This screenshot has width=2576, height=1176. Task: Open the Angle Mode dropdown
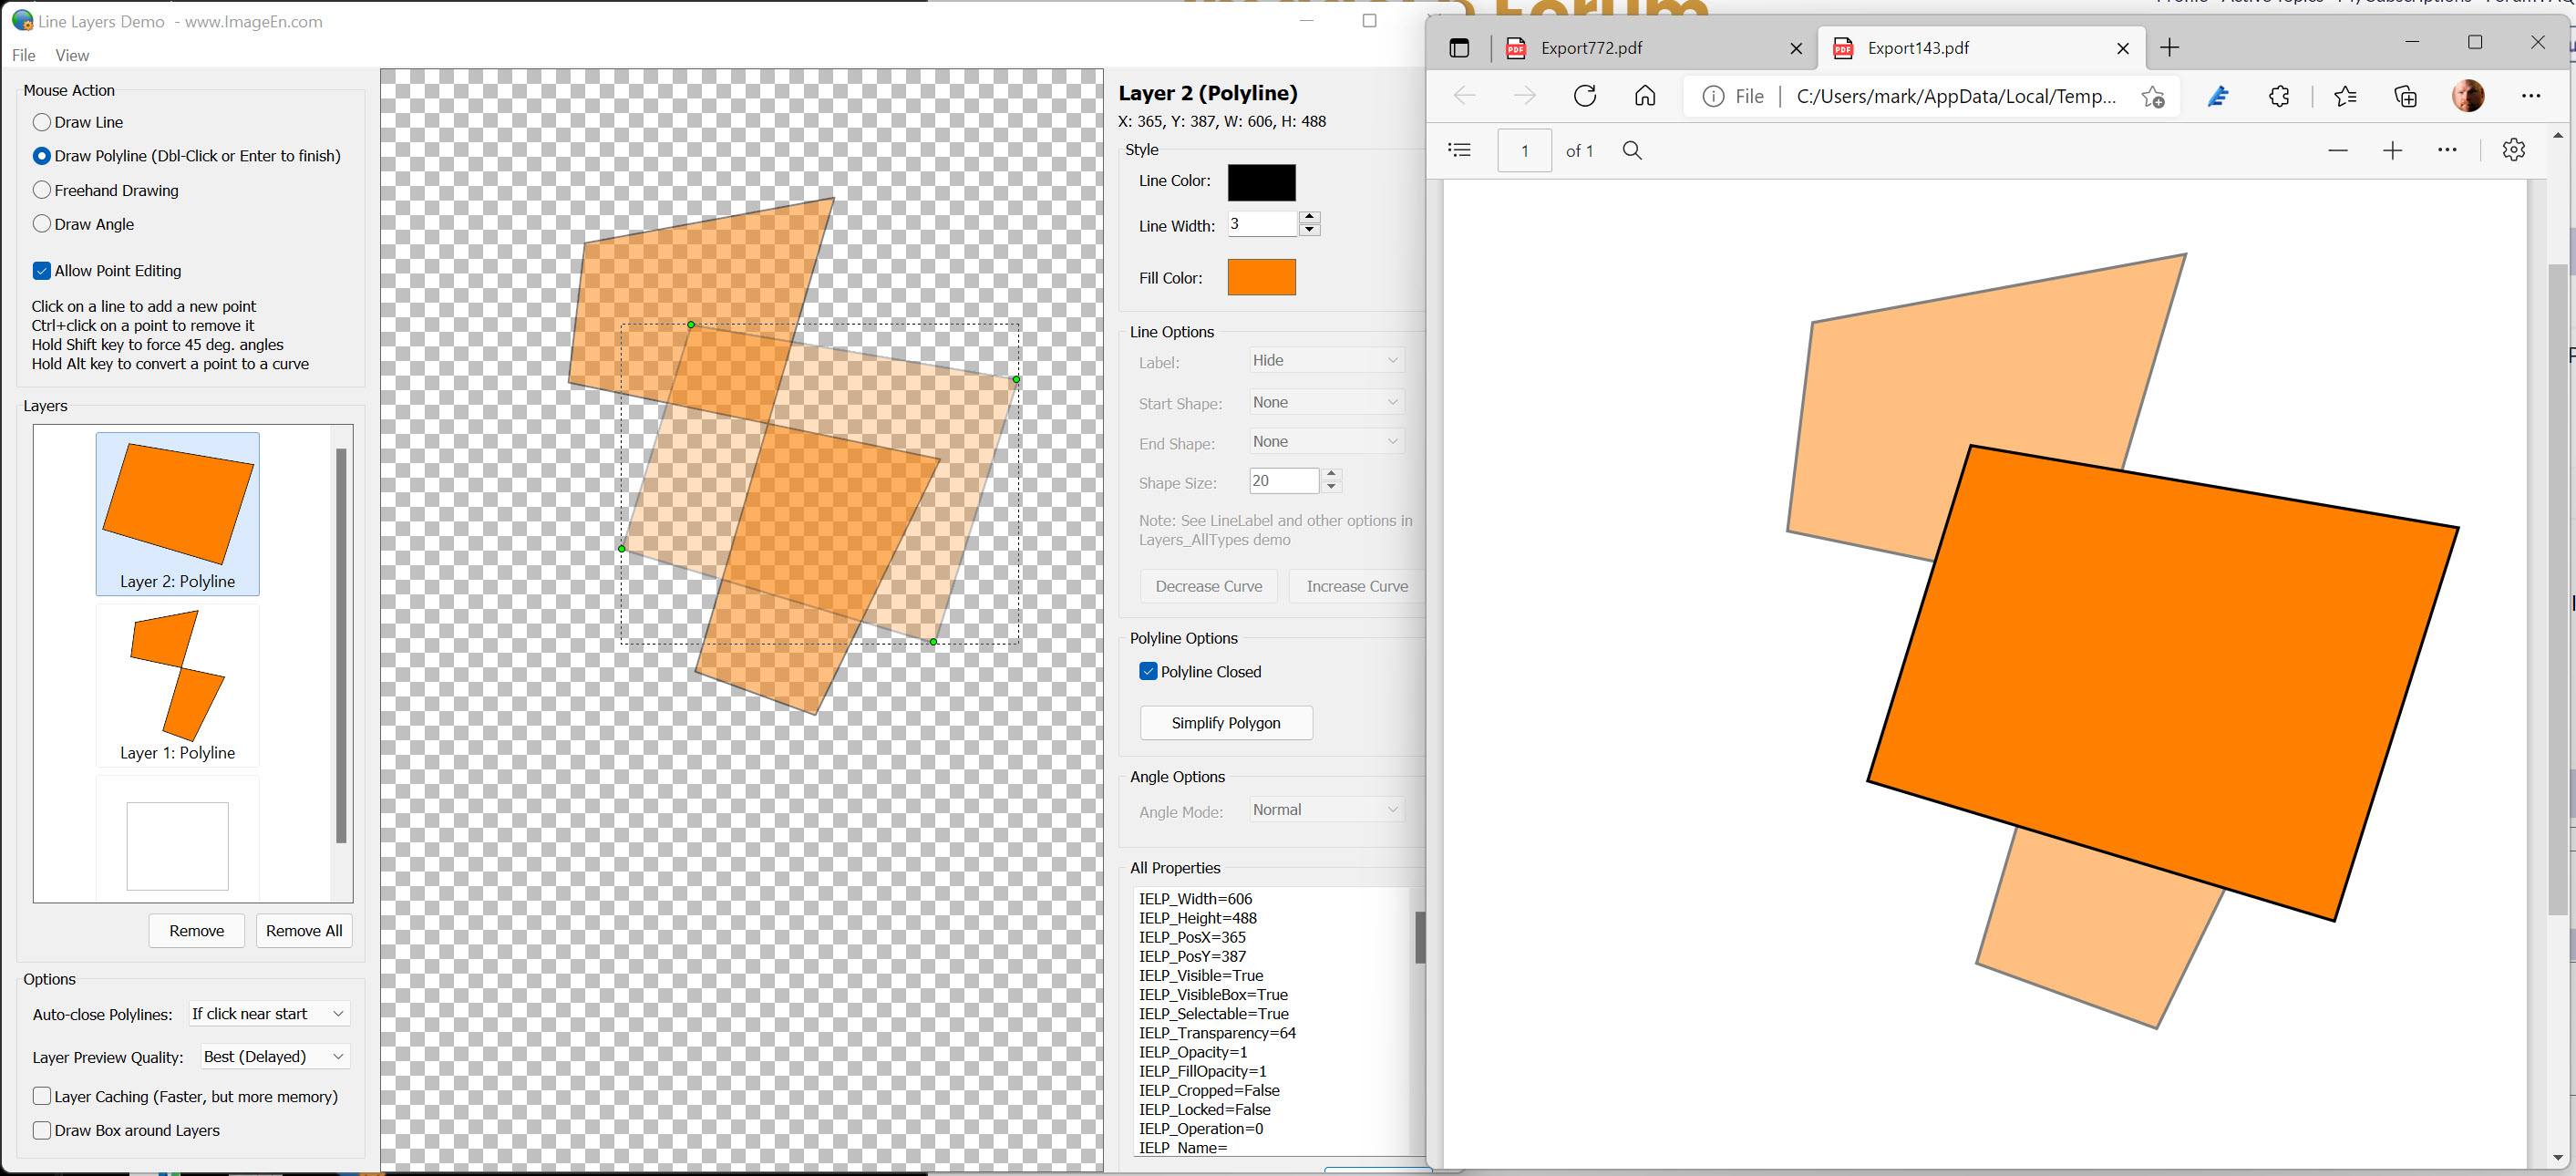[1326, 809]
